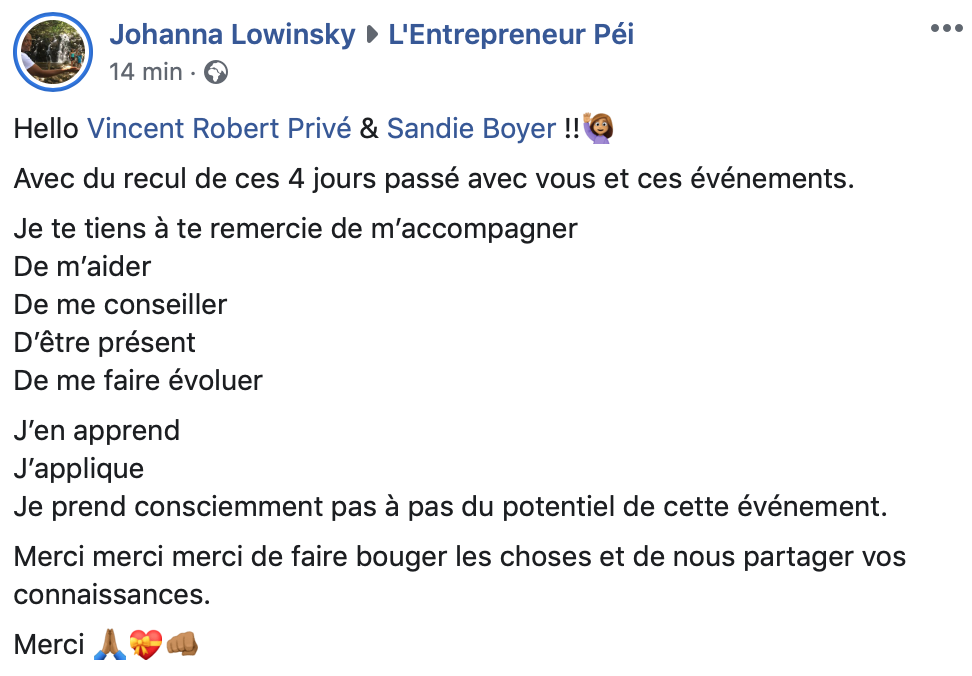The width and height of the screenshot is (972, 676).
Task: Open Vincent Robert Privé's tagged profile
Action: tap(219, 128)
